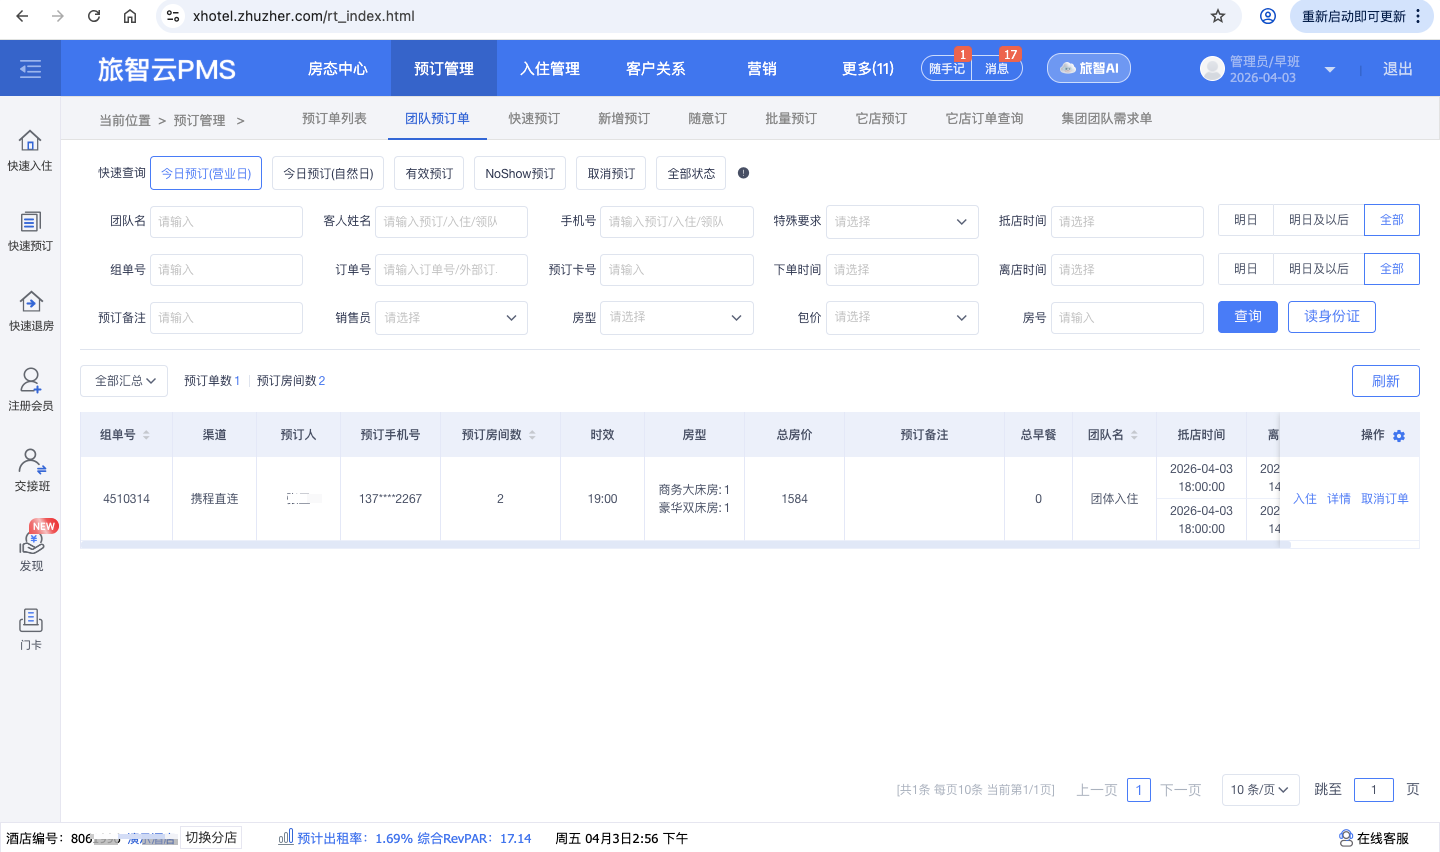The height and width of the screenshot is (852, 1440).
Task: Open 快速入住 from the left sidebar
Action: [30, 151]
